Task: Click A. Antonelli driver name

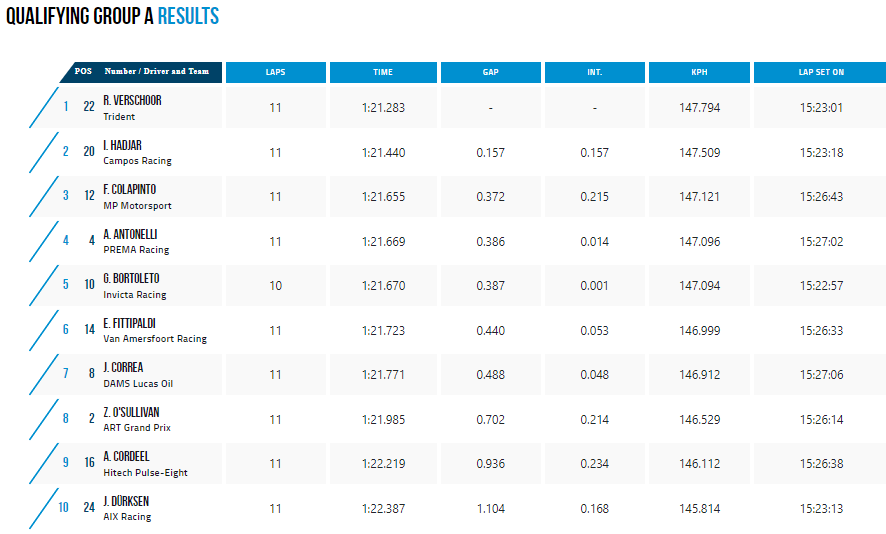Action: (x=130, y=234)
